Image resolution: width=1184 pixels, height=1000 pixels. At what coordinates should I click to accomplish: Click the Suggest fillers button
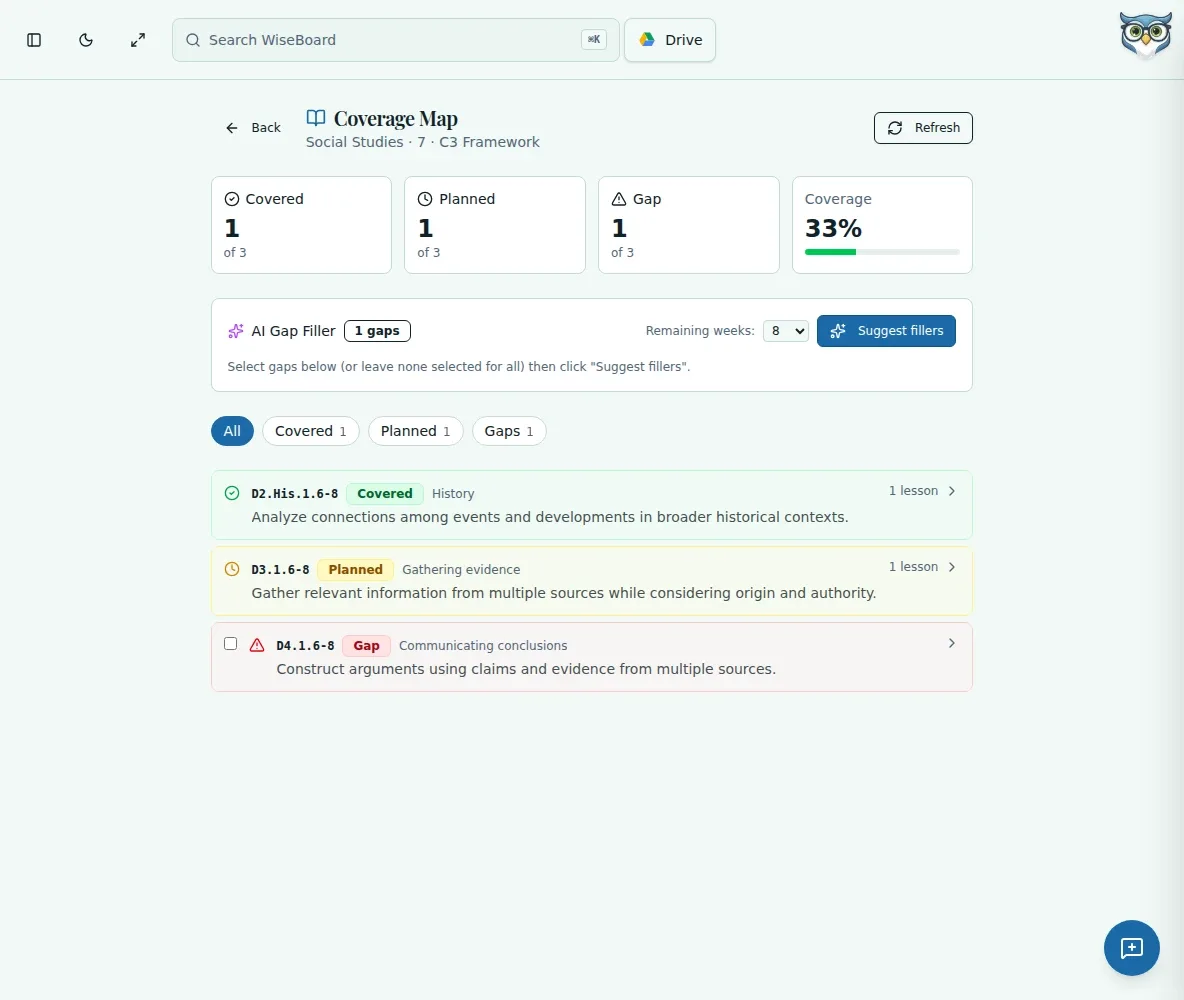886,331
